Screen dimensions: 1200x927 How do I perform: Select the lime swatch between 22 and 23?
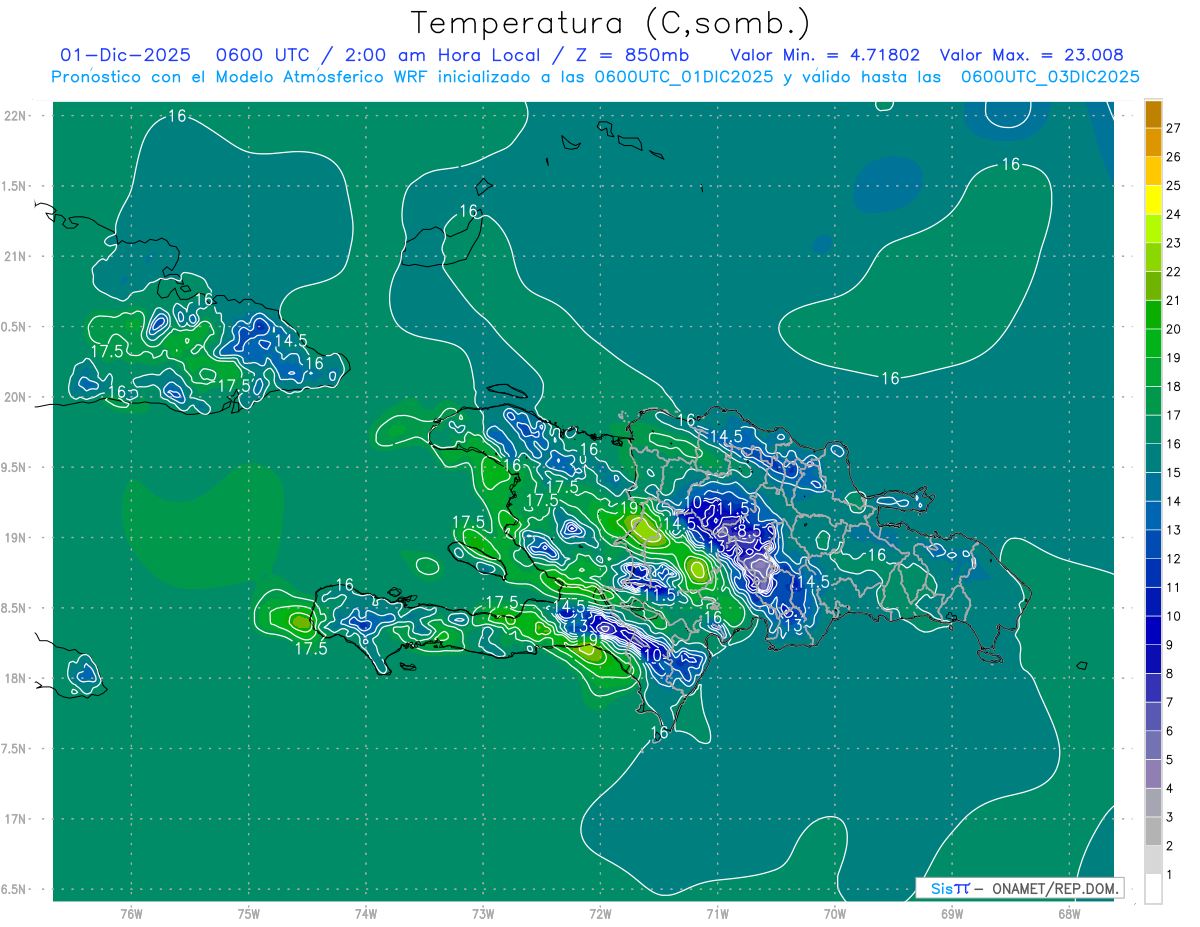pos(1153,258)
